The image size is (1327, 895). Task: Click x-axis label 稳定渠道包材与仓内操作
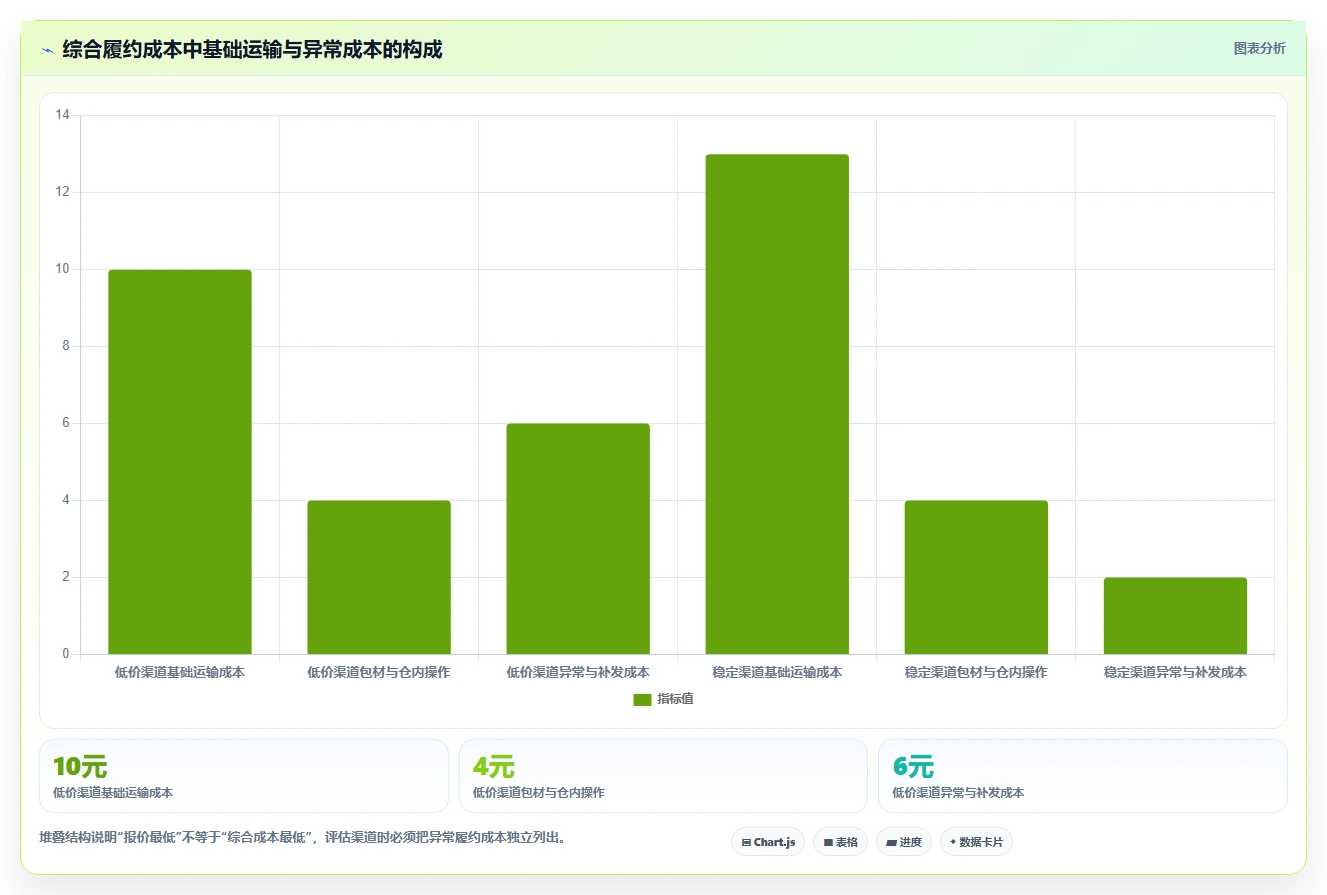pos(976,672)
